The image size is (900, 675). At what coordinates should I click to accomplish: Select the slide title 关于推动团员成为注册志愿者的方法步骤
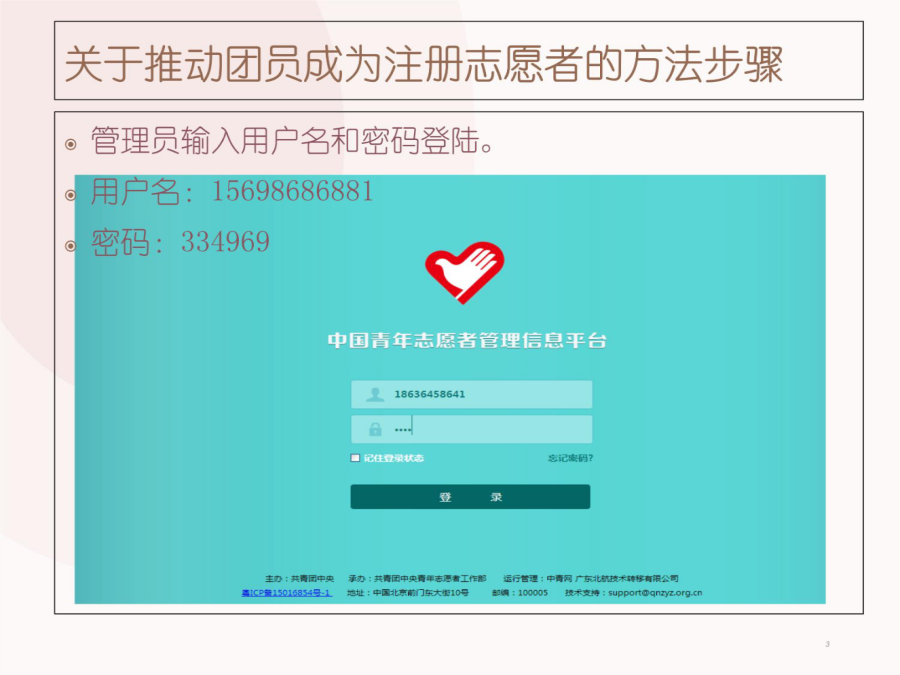424,64
